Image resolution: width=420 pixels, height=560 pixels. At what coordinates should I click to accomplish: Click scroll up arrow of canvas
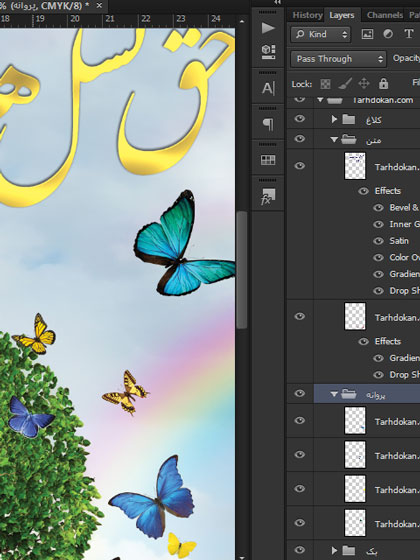pos(242,21)
